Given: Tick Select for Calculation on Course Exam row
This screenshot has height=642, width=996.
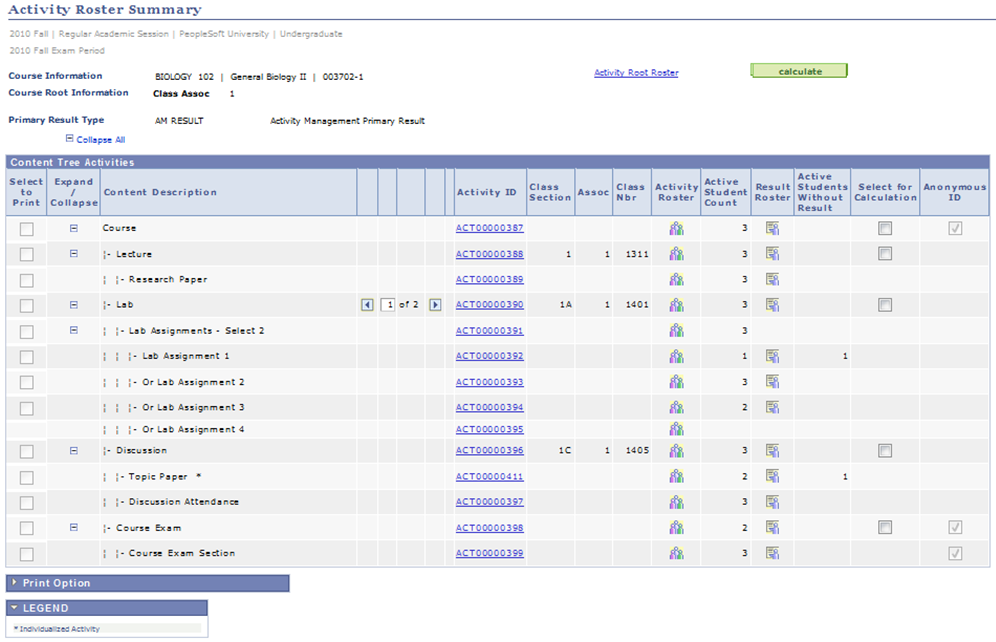Looking at the screenshot, I should (x=885, y=527).
